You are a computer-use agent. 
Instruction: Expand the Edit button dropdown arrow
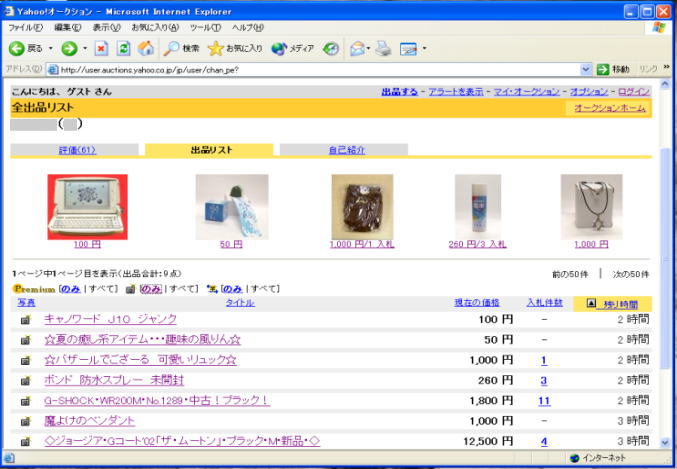(424, 48)
